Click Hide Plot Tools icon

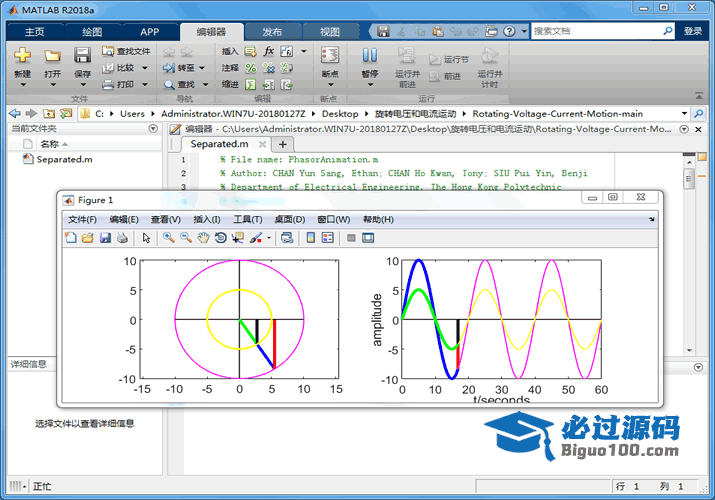pos(351,237)
